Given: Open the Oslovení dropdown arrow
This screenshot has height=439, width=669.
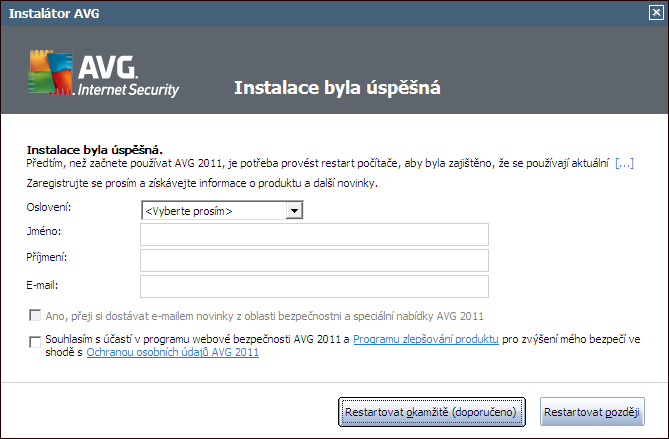Looking at the screenshot, I should click(294, 210).
